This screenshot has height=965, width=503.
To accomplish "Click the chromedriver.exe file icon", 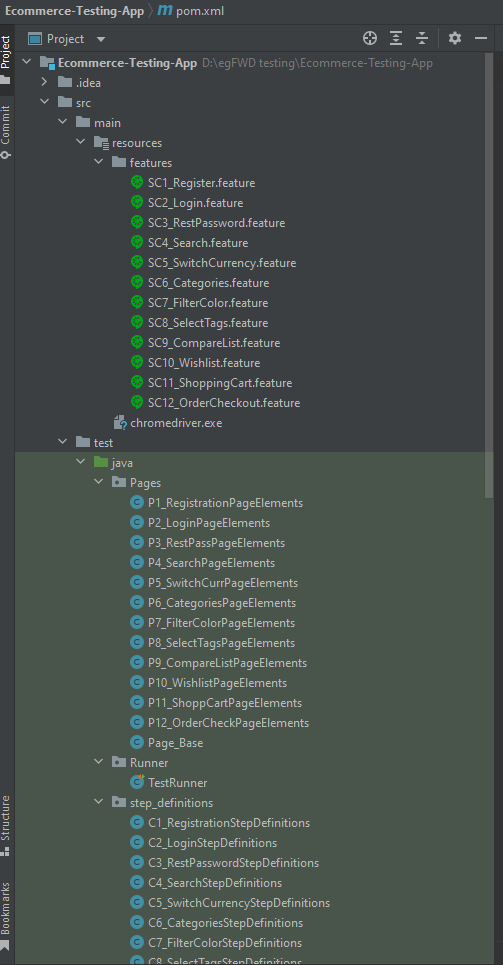I will pyautogui.click(x=119, y=423).
